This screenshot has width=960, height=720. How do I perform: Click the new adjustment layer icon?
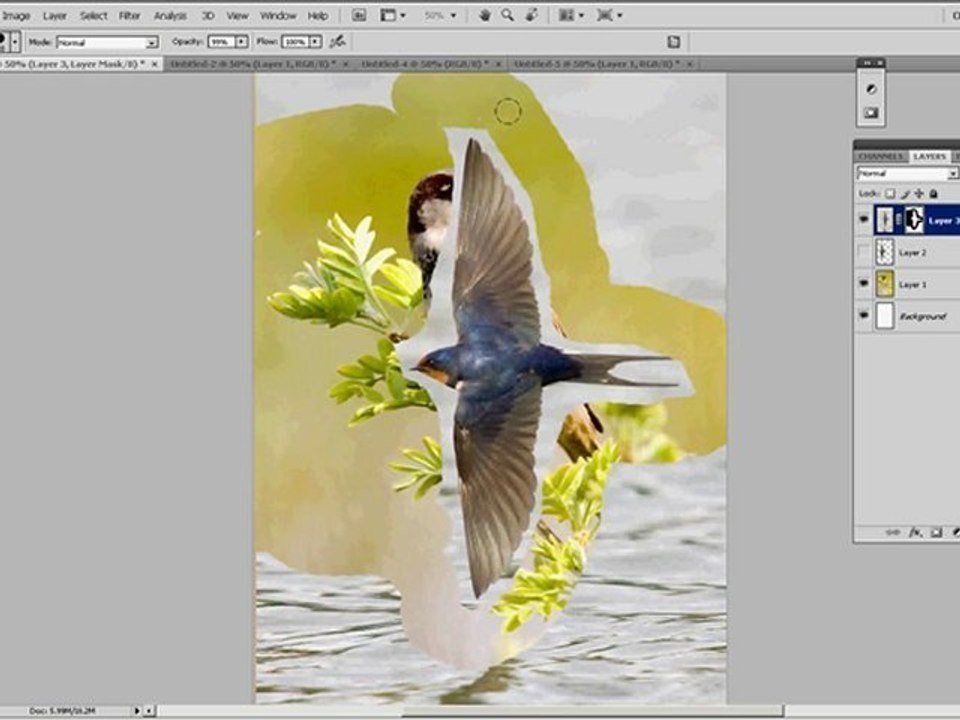[956, 533]
